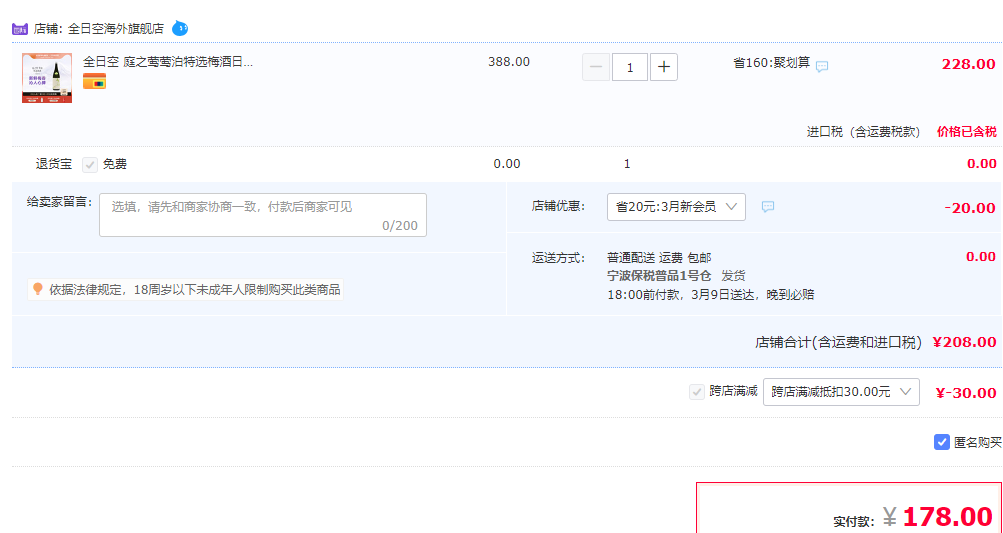This screenshot has height=533, width=1003.
Task: Click the original price 388.00
Action: [x=509, y=62]
